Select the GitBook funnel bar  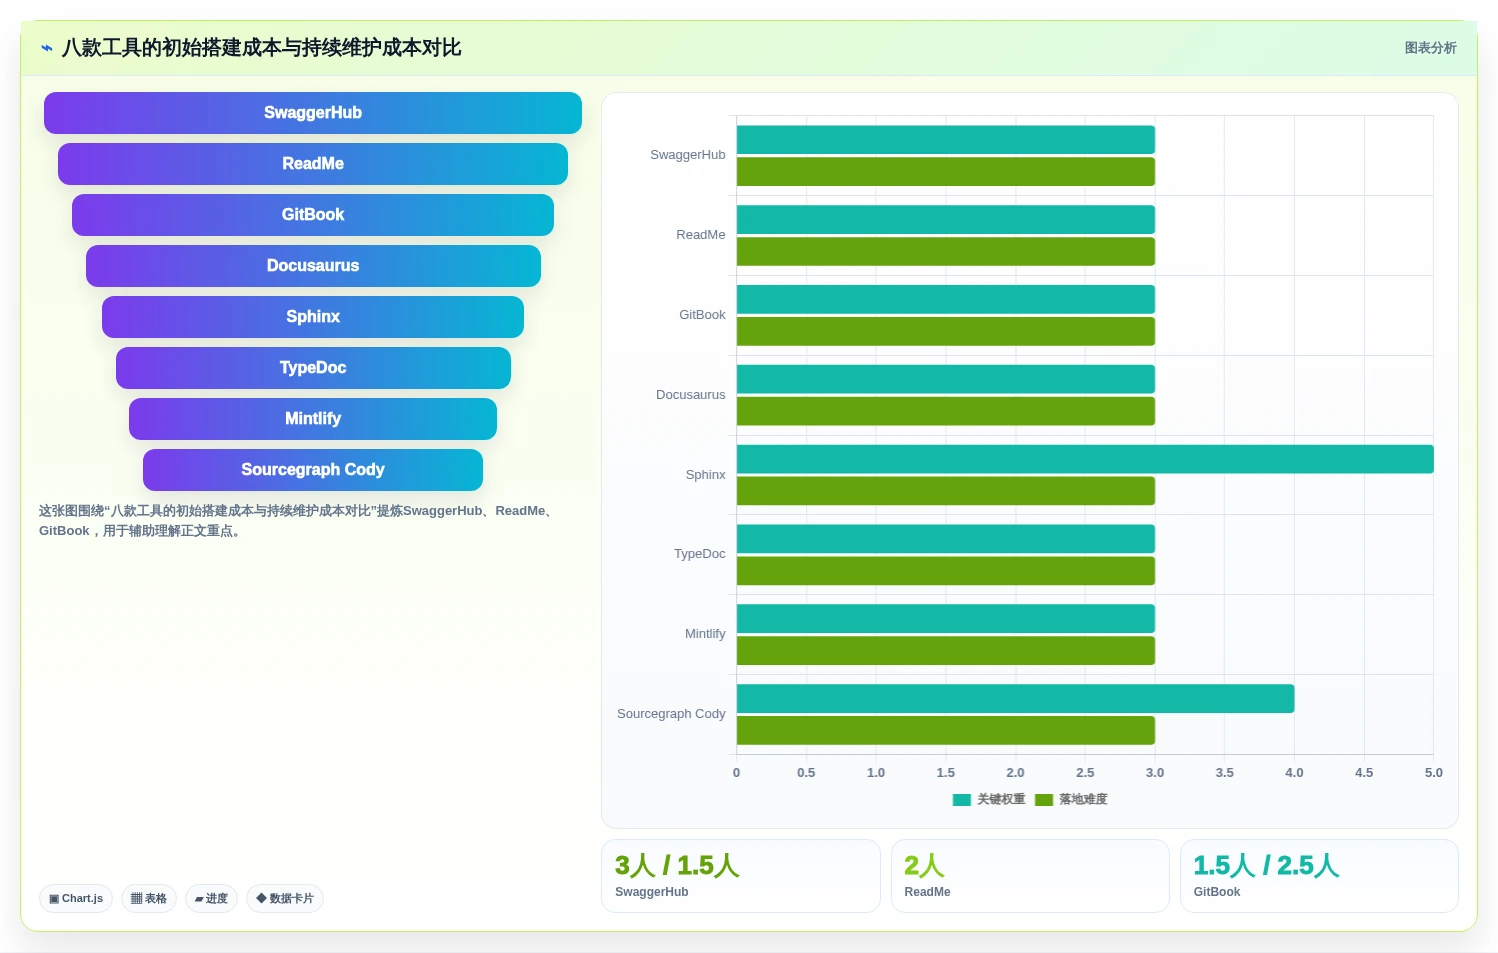click(x=313, y=215)
